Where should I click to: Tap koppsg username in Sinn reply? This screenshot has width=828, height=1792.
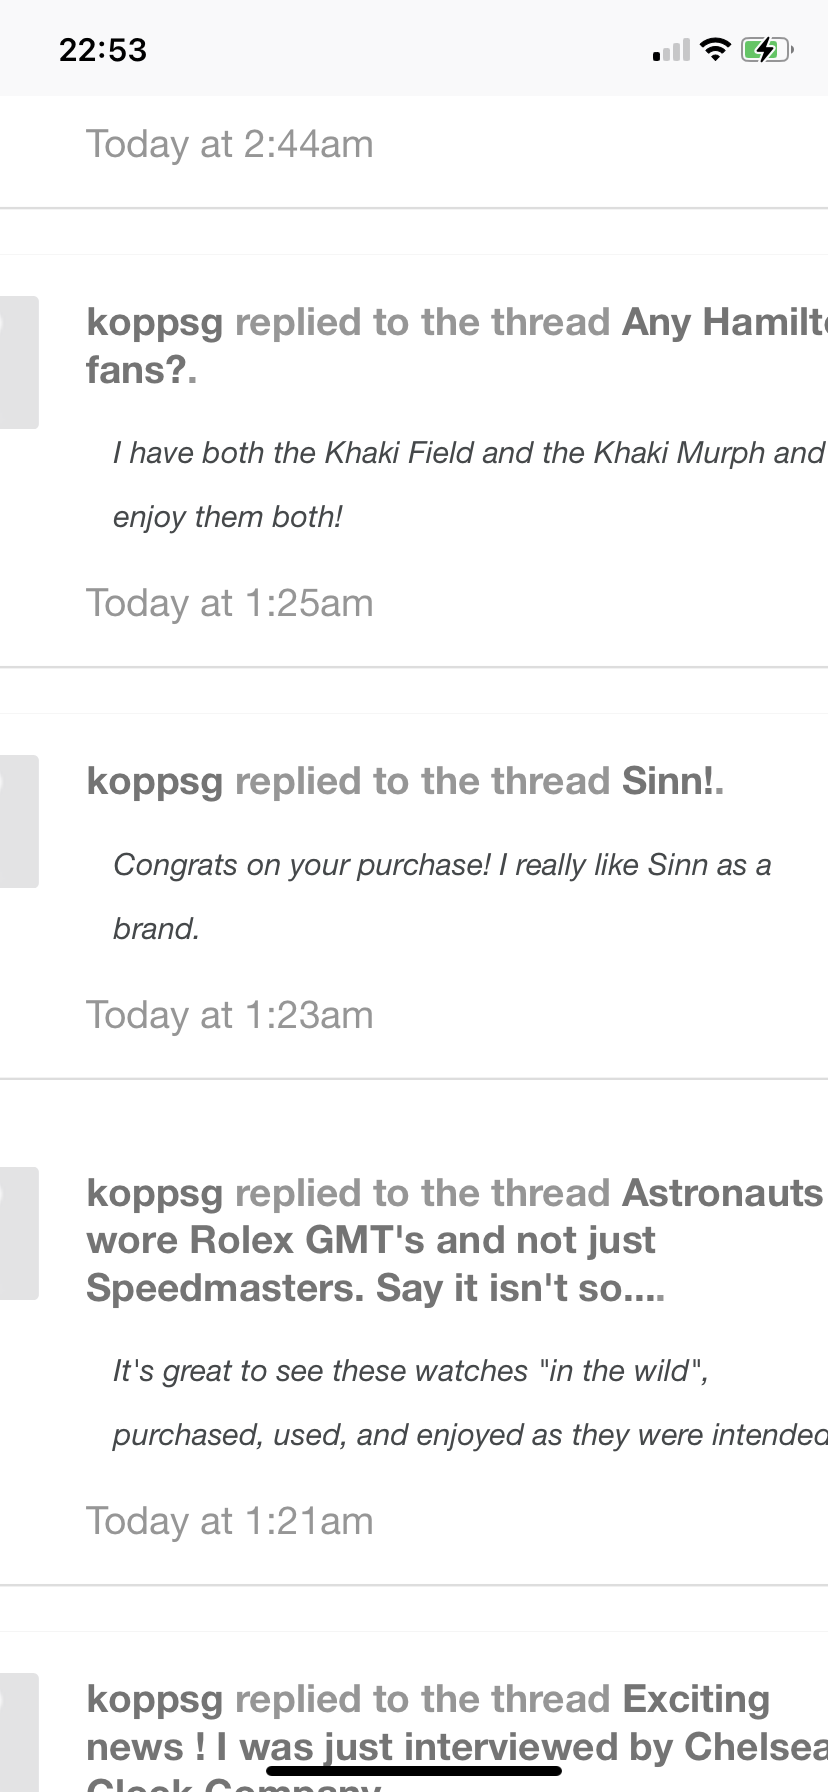[154, 782]
